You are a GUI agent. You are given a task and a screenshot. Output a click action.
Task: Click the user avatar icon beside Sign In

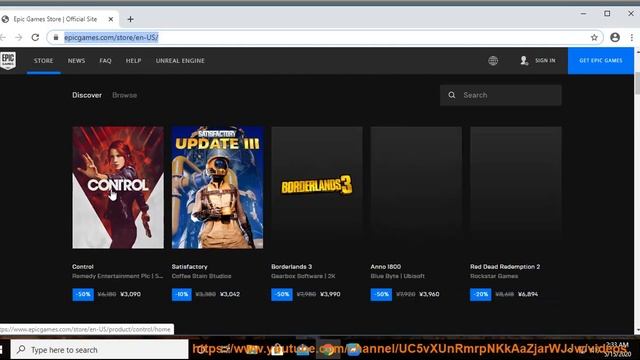coord(524,61)
